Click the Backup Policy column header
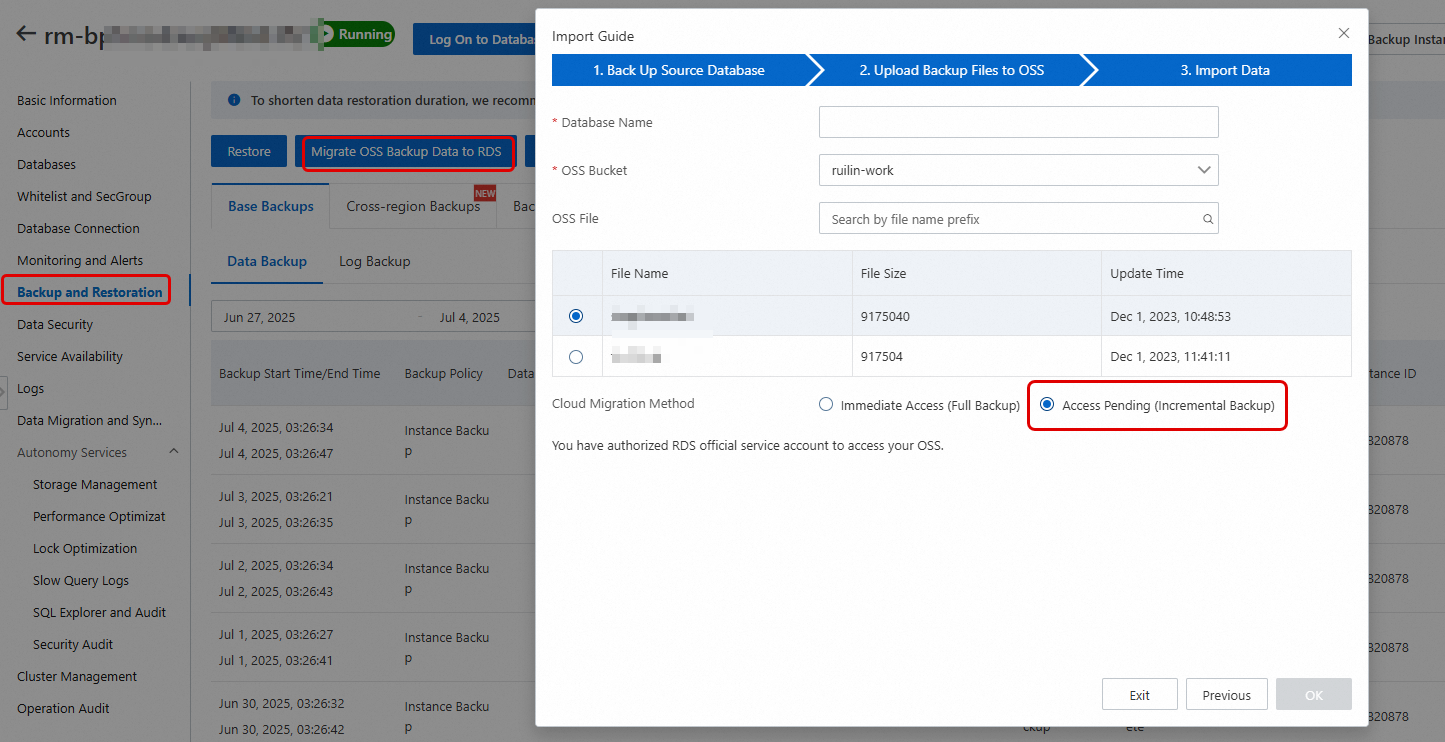The width and height of the screenshot is (1445, 742). (x=444, y=373)
